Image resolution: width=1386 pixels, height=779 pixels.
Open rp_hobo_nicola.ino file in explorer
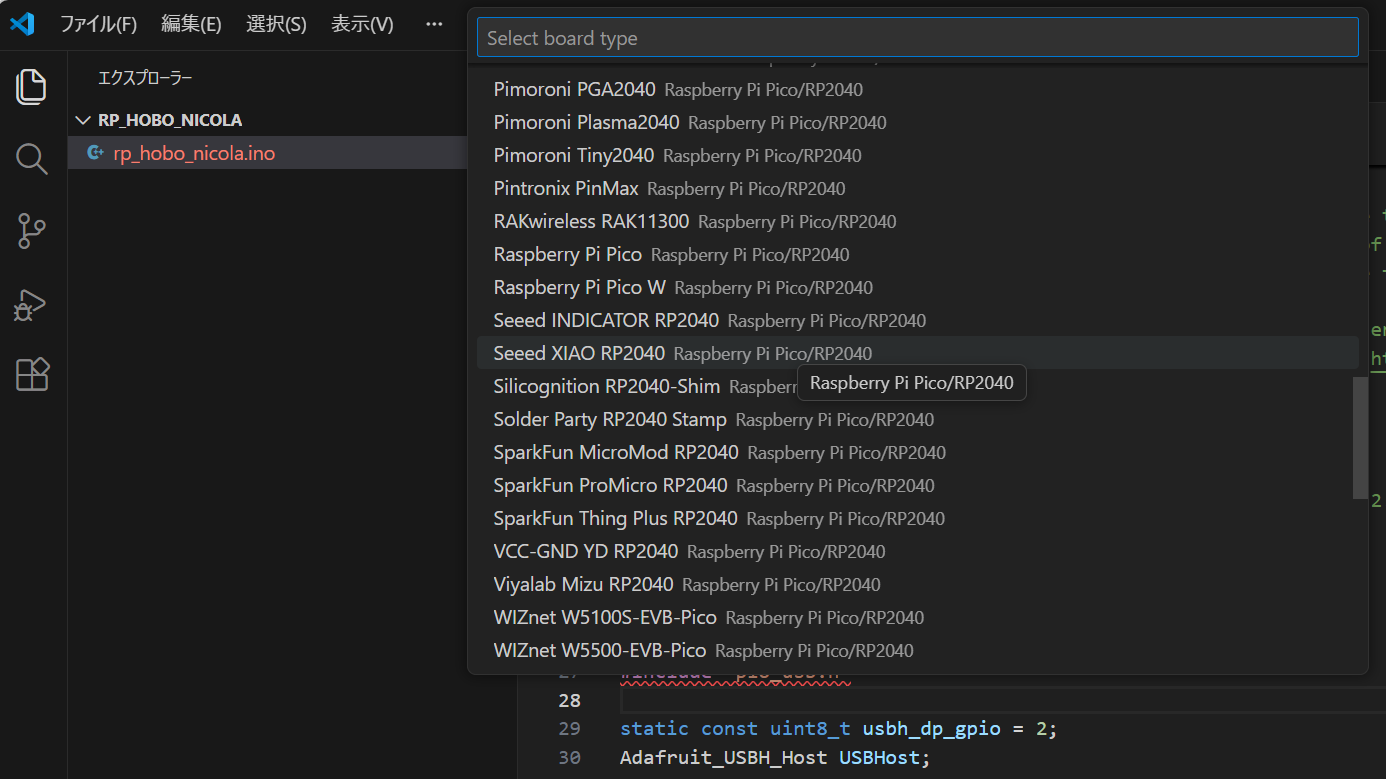(194, 153)
